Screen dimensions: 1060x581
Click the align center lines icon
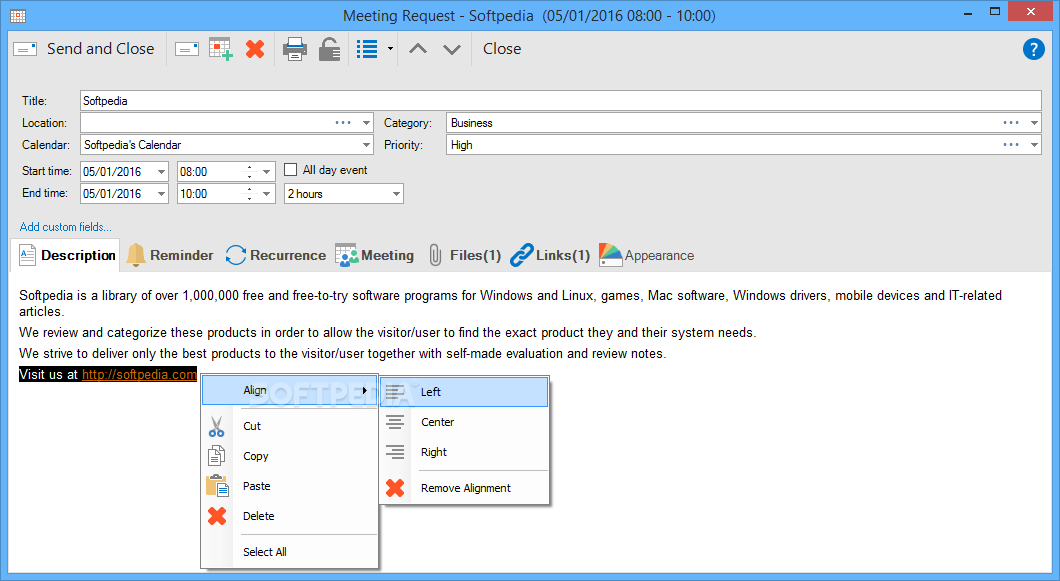395,422
